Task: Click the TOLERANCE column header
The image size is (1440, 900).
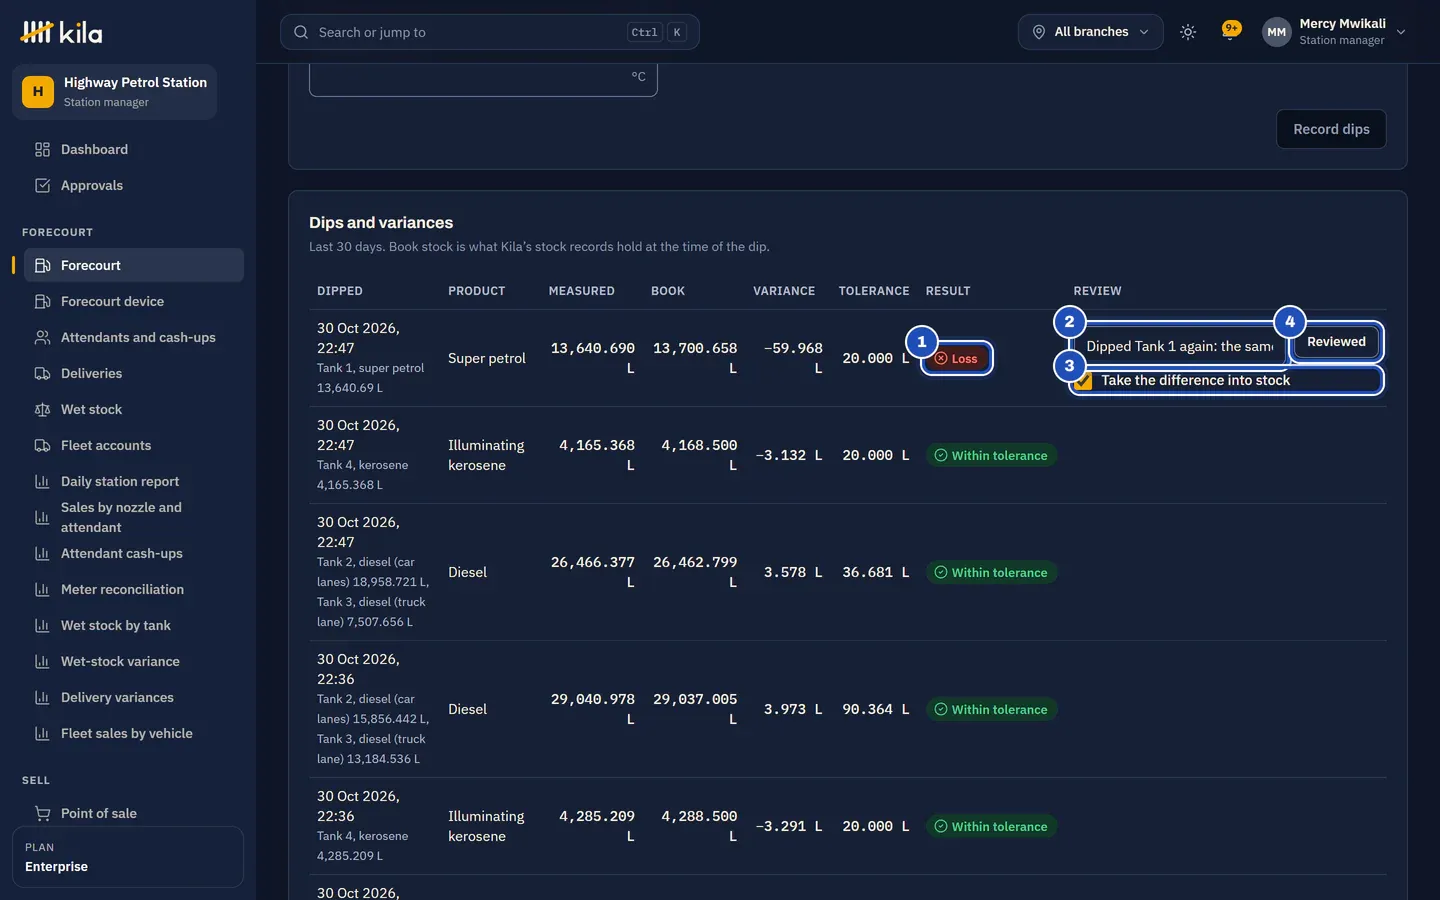Action: pyautogui.click(x=874, y=291)
